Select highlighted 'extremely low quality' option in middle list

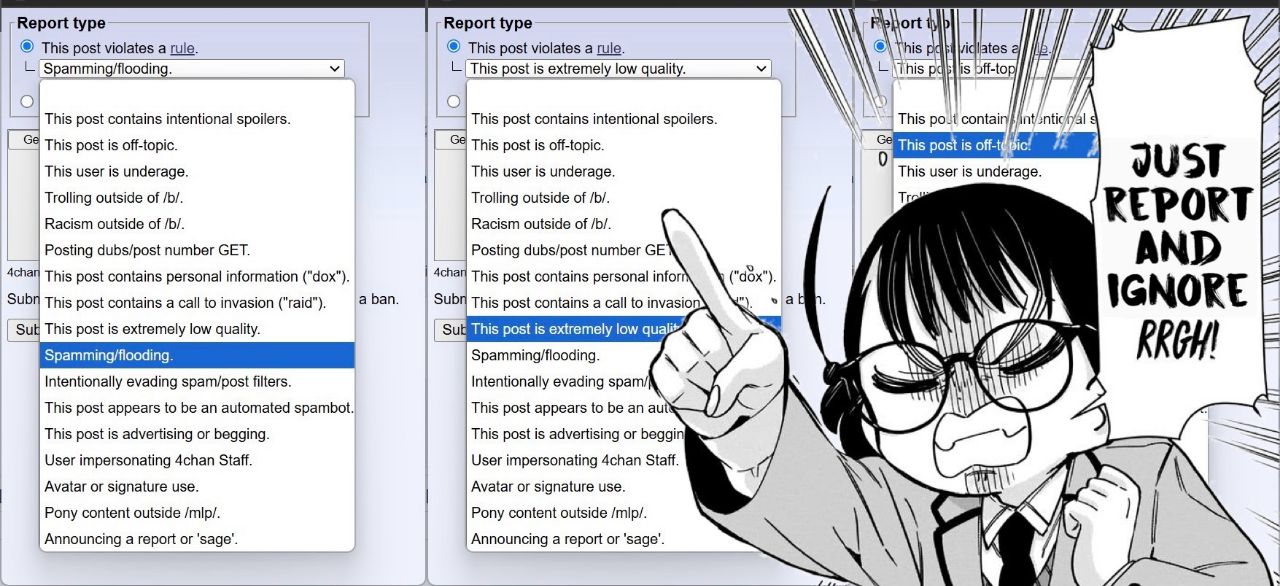pos(576,329)
